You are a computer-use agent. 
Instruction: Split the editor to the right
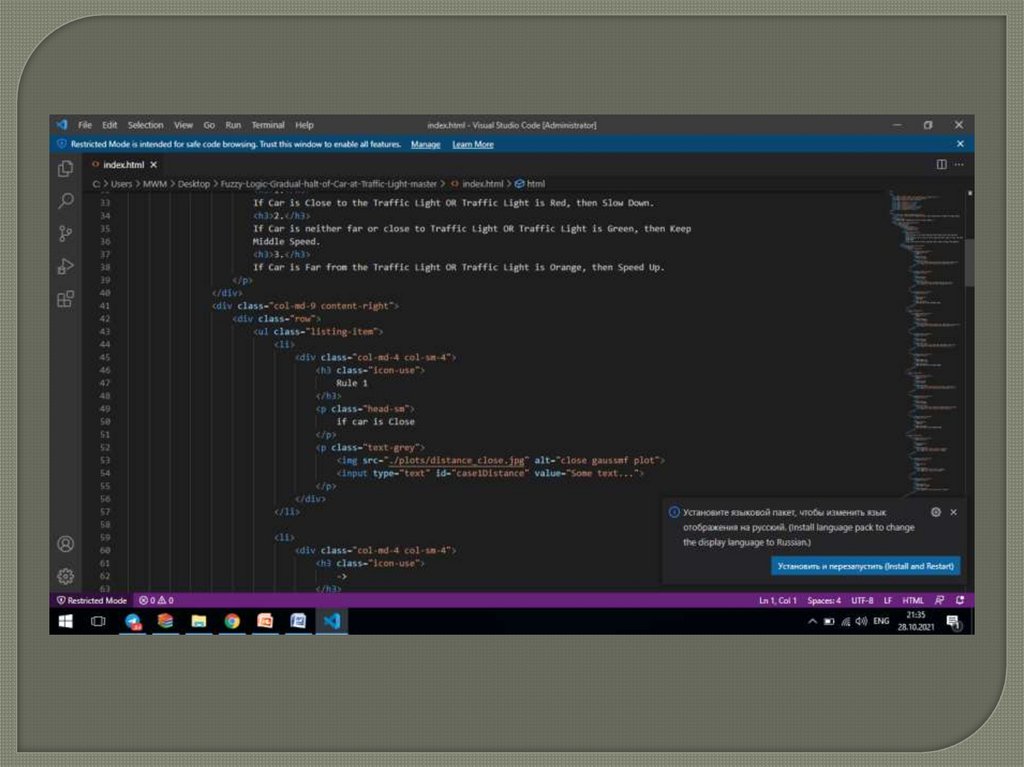coord(941,164)
